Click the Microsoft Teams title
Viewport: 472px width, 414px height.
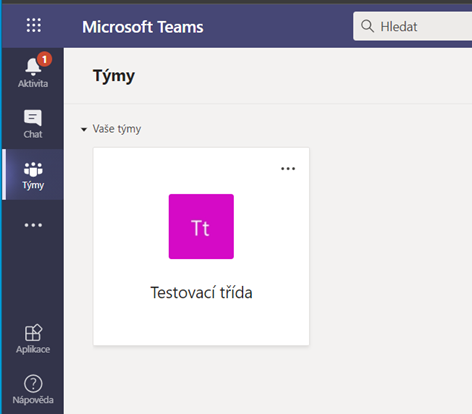coord(143,27)
